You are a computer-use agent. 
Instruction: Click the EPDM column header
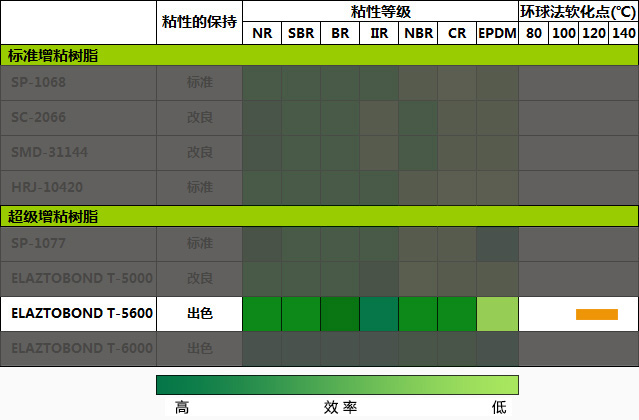[497, 33]
